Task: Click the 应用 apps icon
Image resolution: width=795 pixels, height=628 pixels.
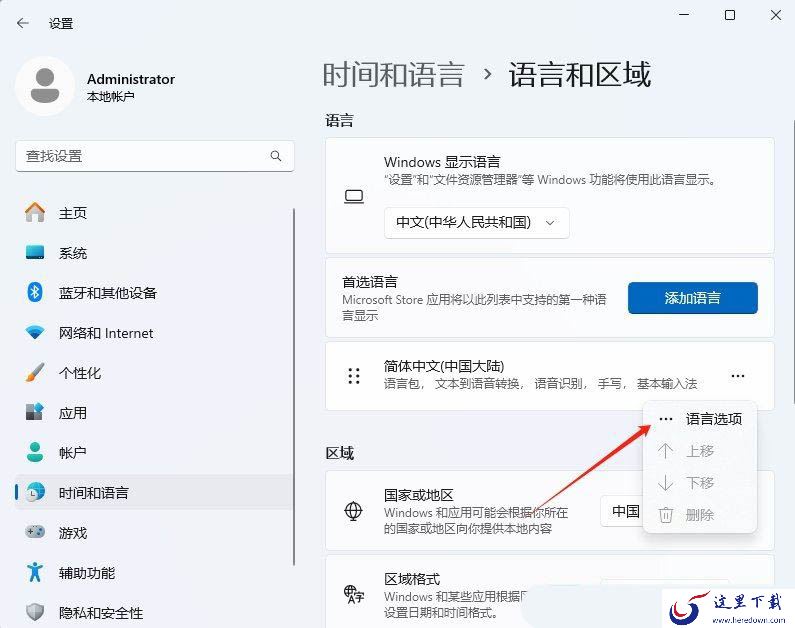Action: tap(35, 412)
